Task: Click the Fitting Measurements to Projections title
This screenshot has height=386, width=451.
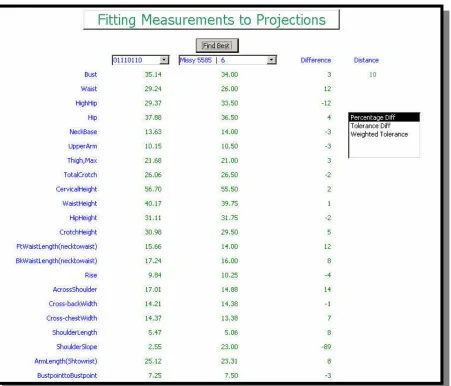Action: 211,20
